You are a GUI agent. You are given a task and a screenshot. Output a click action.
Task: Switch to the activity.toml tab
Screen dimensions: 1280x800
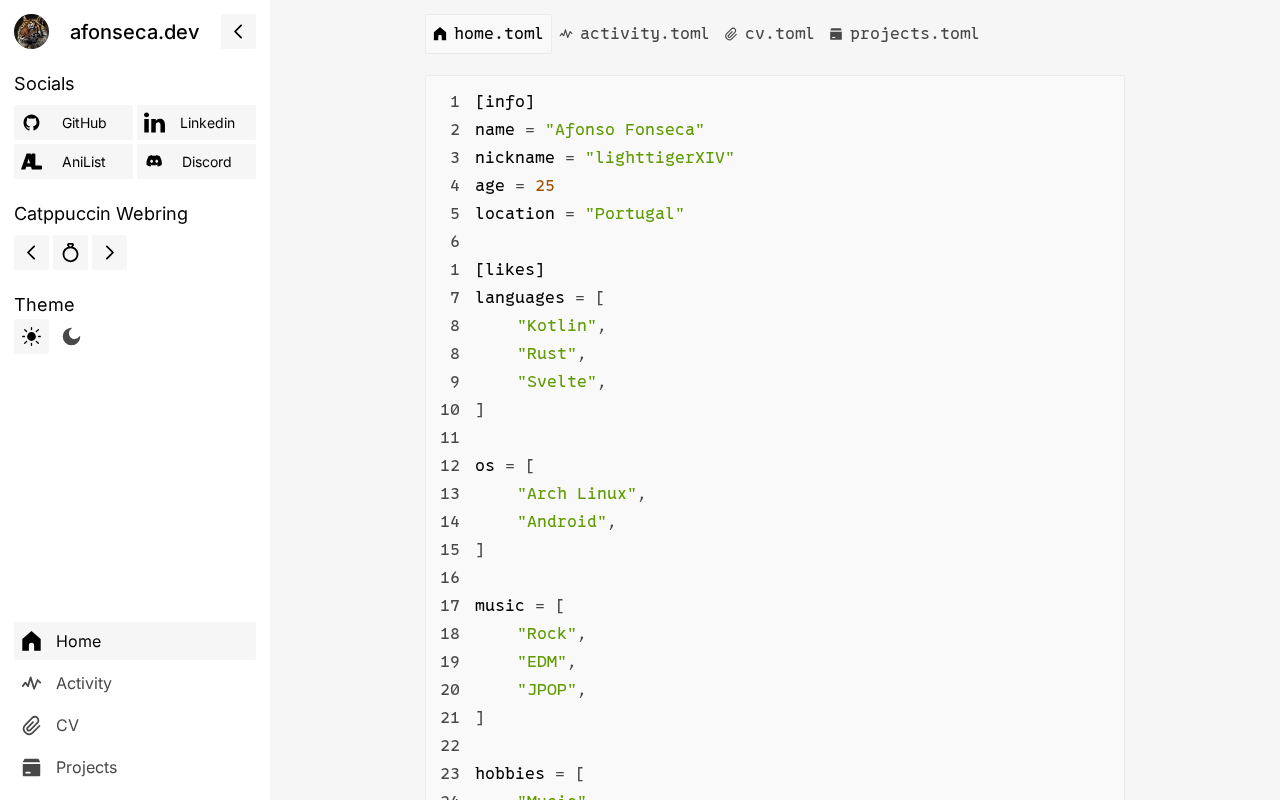(x=634, y=34)
